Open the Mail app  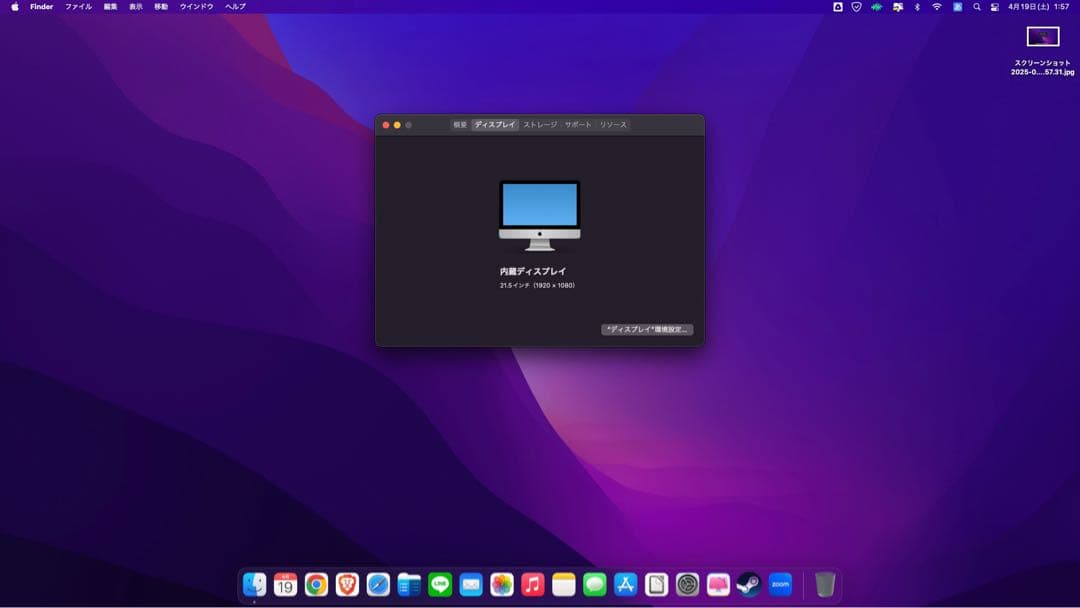(x=472, y=583)
